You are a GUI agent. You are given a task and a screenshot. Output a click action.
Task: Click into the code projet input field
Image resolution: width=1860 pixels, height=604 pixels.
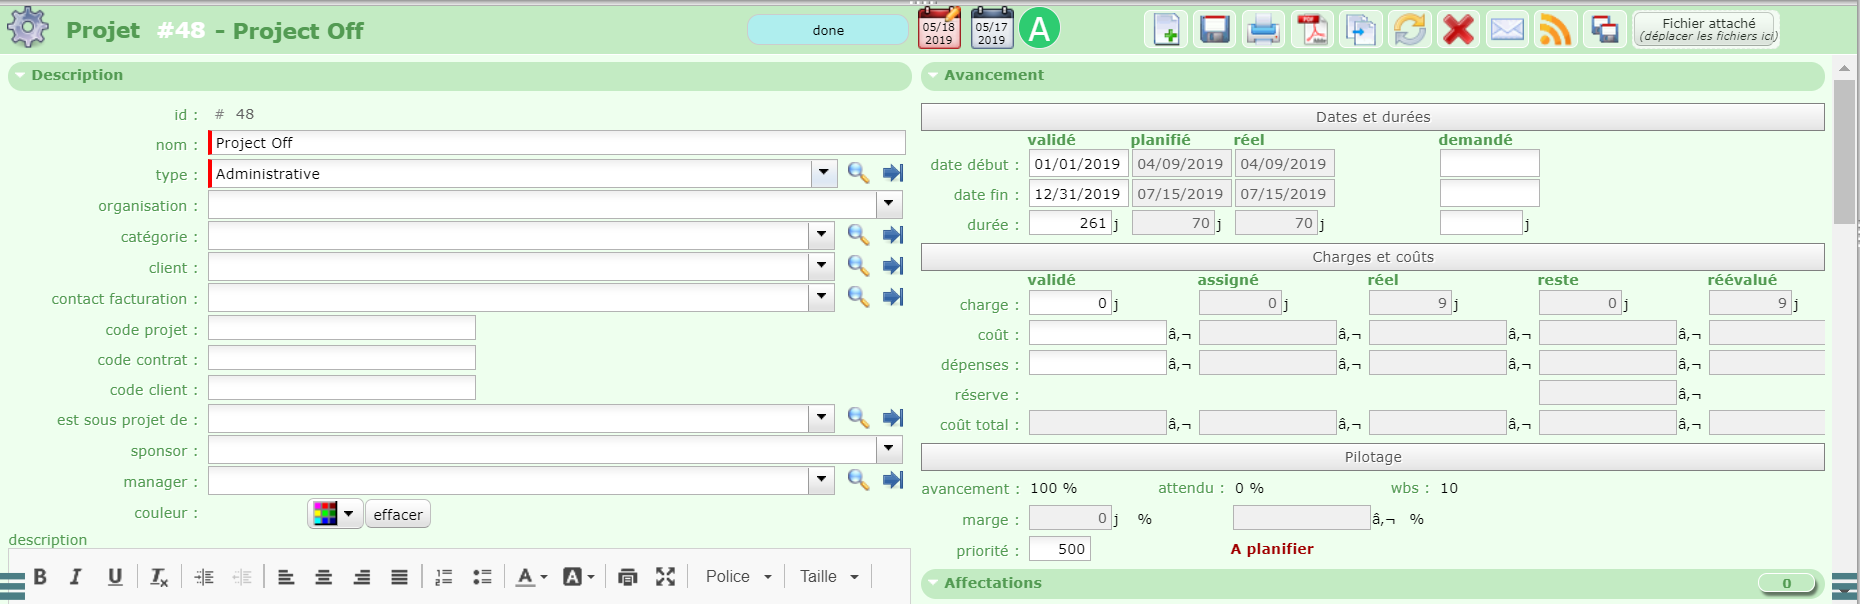341,329
